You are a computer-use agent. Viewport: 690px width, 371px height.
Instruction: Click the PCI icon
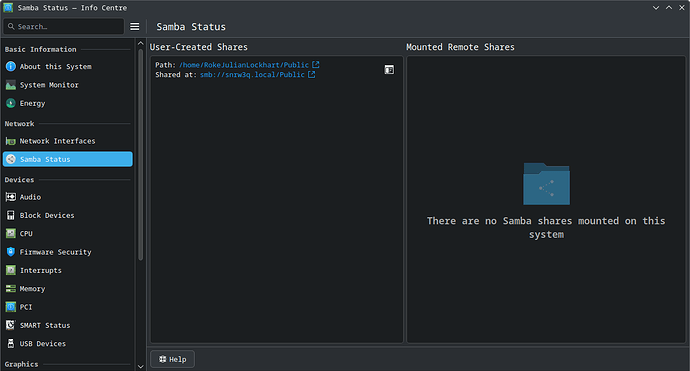11,307
